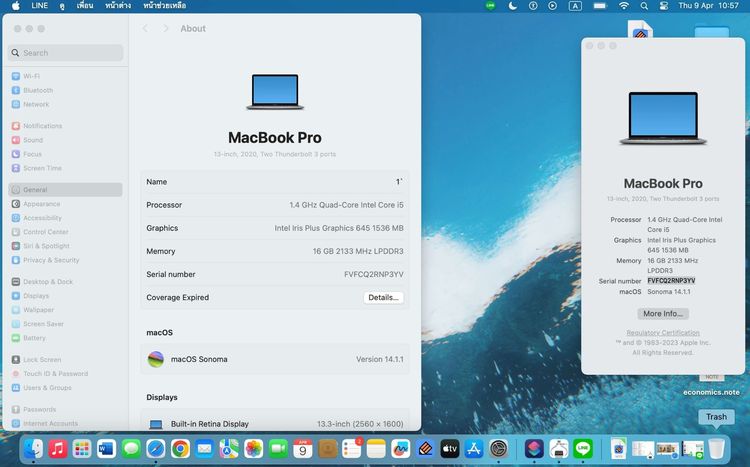The image size is (750, 467).
Task: Open Microsoft Word from the Dock
Action: tap(106, 449)
